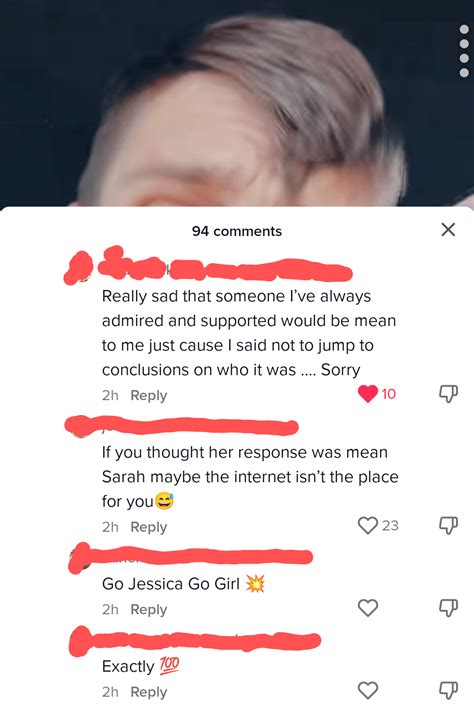Close the 94 comments panel
The width and height of the screenshot is (474, 709).
448,230
